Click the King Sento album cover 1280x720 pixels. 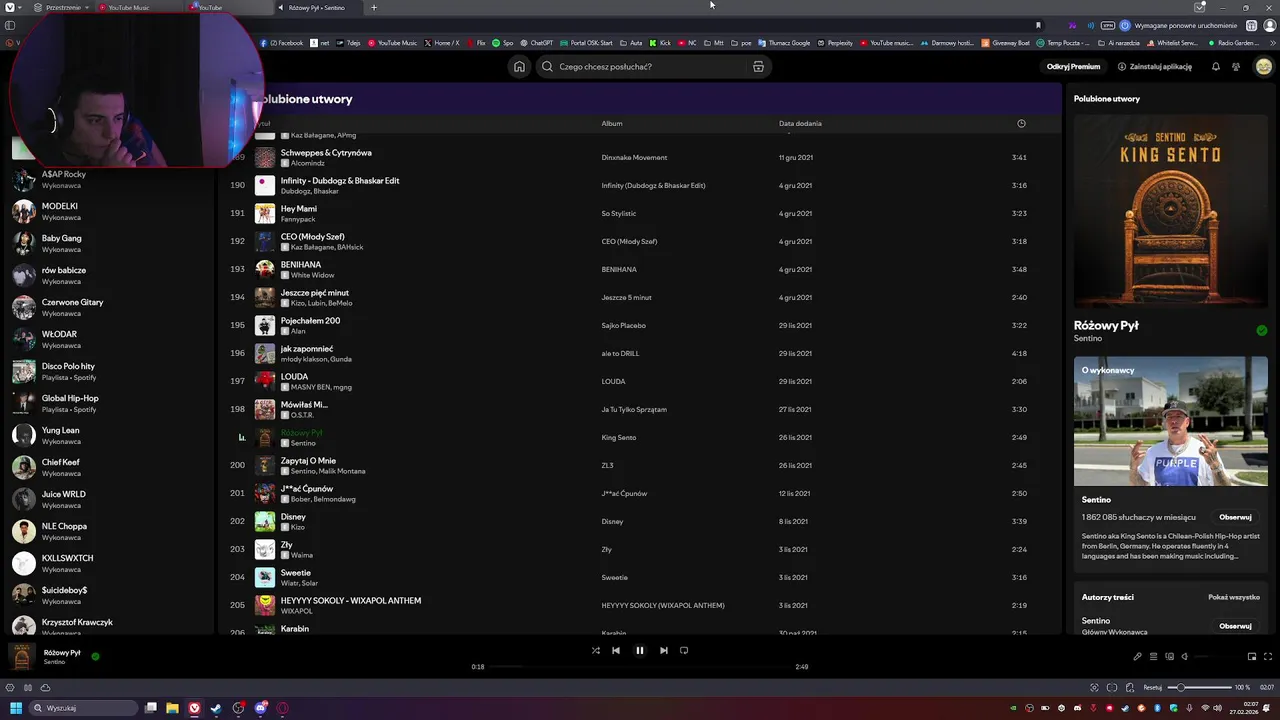tap(1170, 211)
